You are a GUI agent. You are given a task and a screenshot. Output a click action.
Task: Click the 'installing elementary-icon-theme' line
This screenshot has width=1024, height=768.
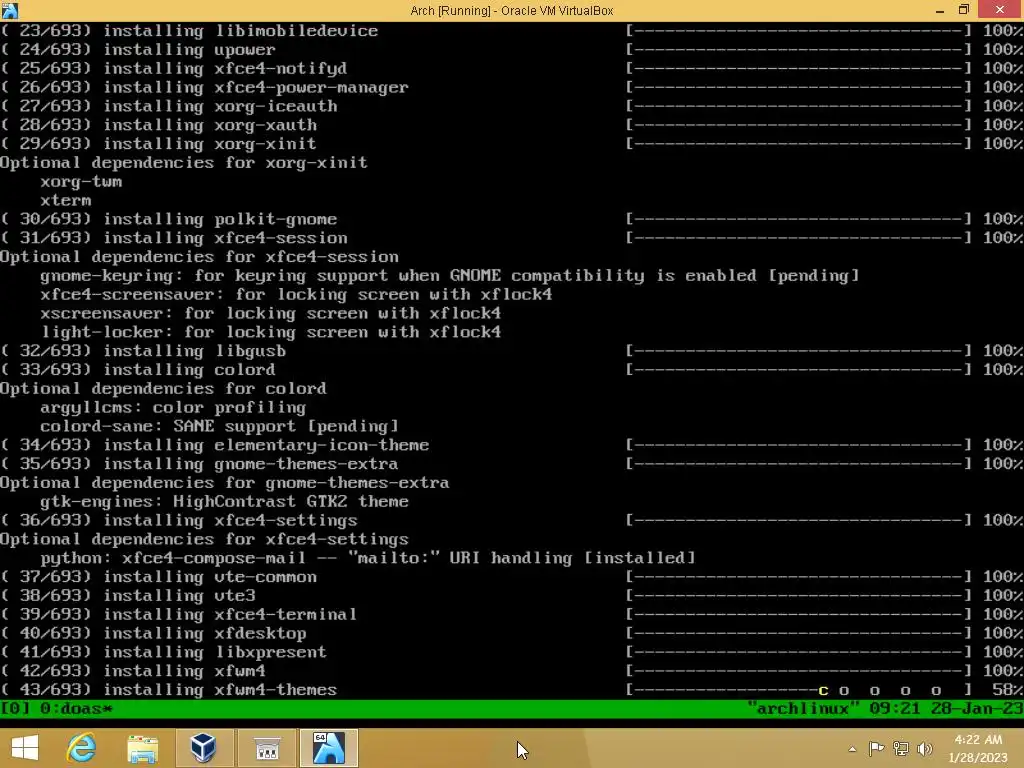(x=215, y=445)
